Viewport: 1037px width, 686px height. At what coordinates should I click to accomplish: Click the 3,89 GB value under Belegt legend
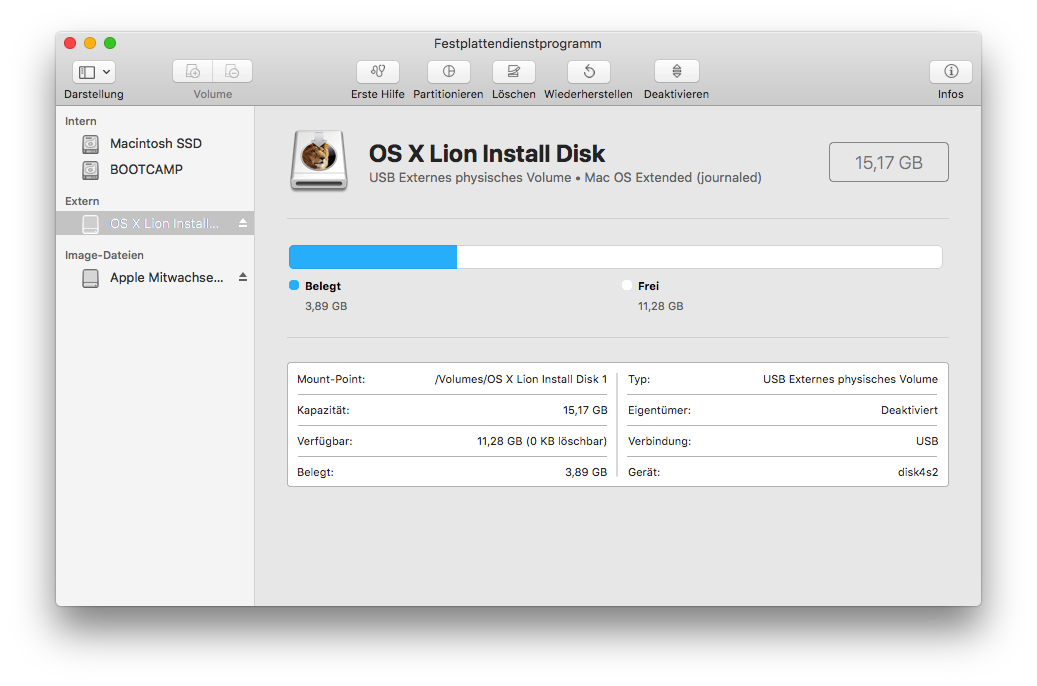[x=326, y=306]
